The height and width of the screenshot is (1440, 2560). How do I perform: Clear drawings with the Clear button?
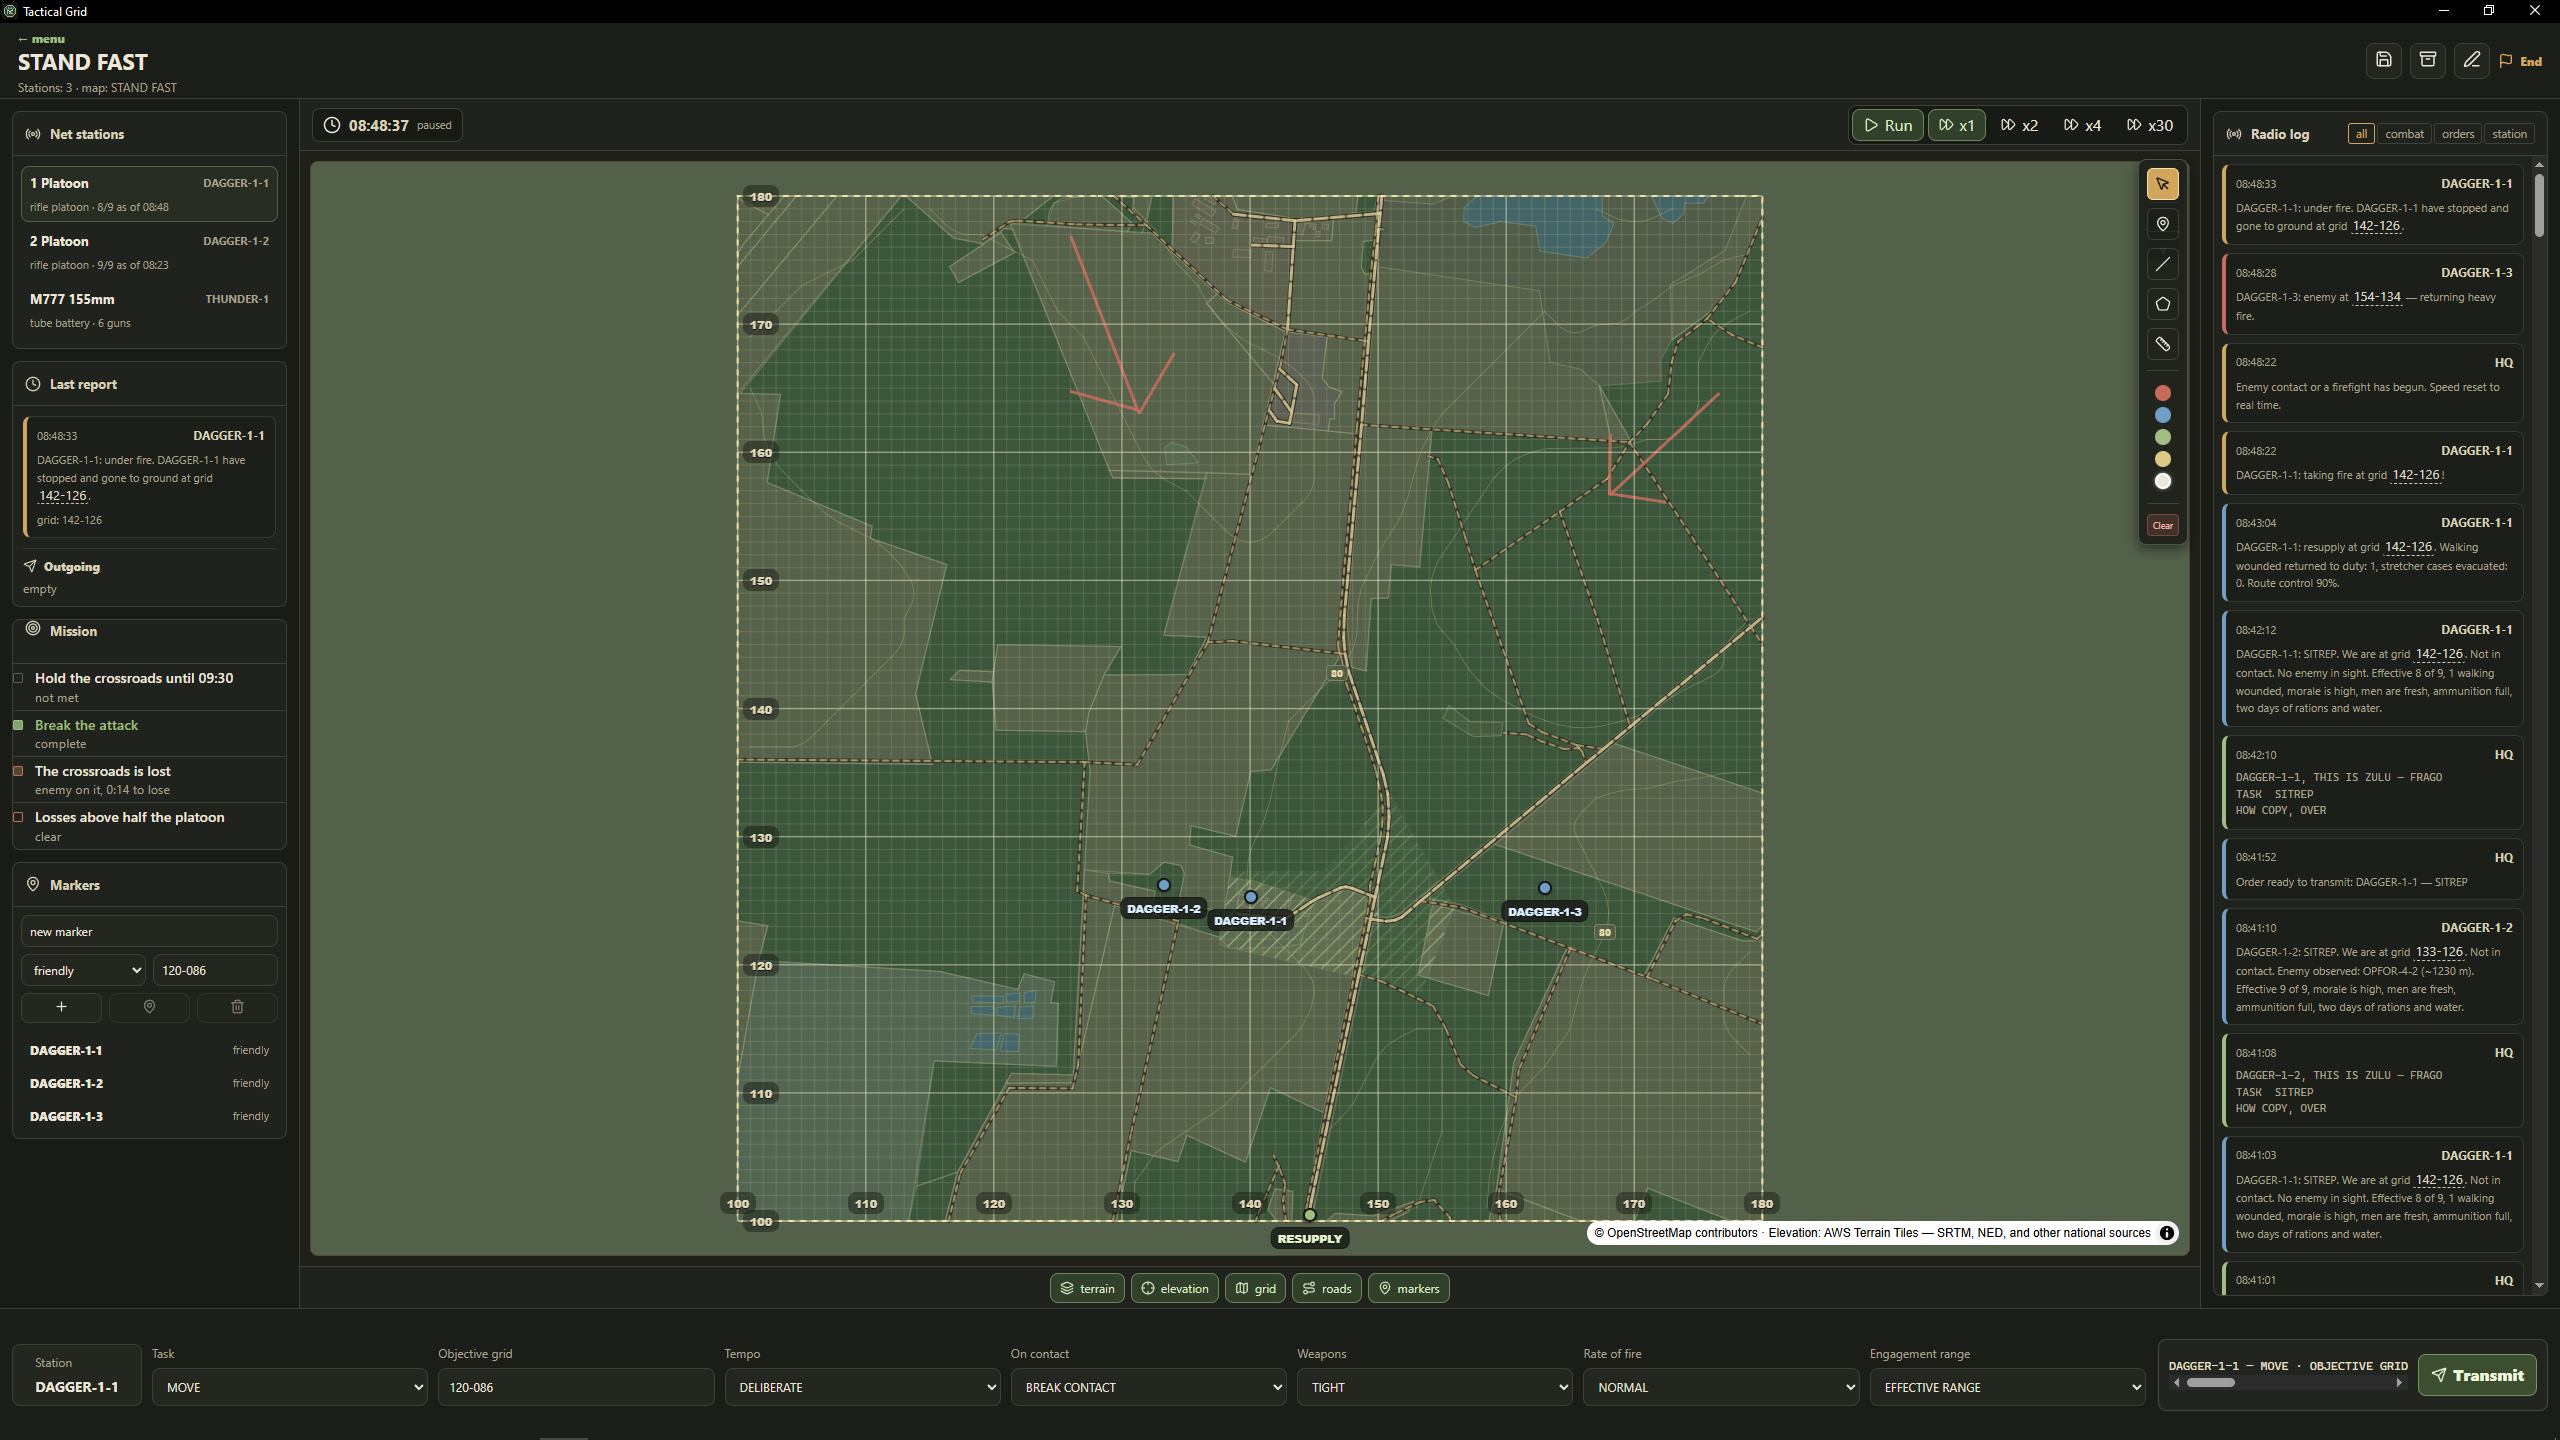click(2162, 525)
